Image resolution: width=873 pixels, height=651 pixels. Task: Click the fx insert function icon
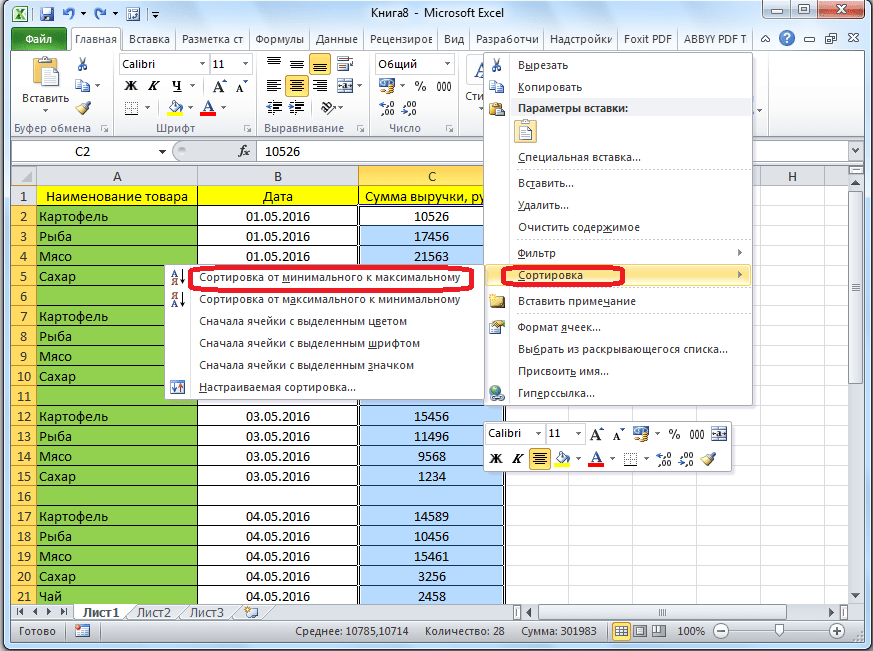pos(243,151)
